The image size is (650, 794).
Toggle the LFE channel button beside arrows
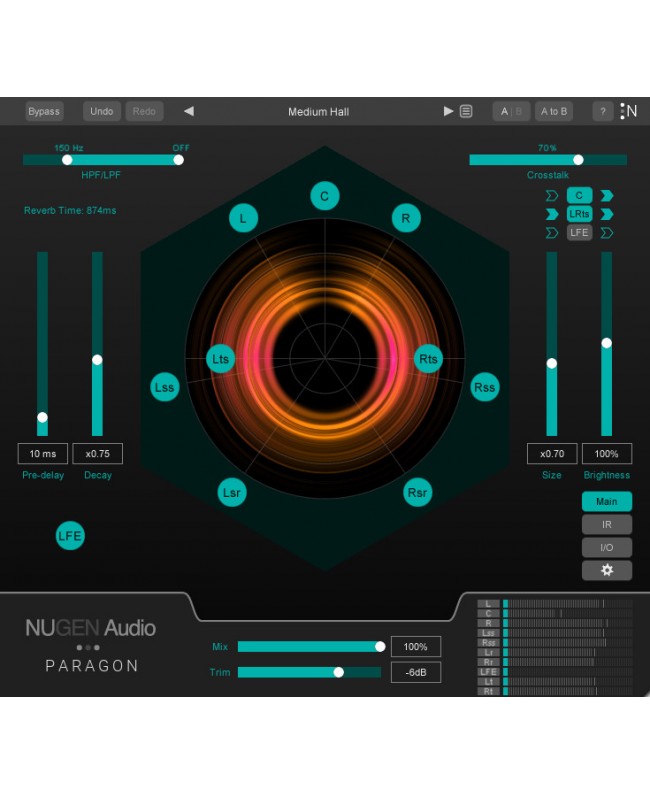tap(579, 232)
